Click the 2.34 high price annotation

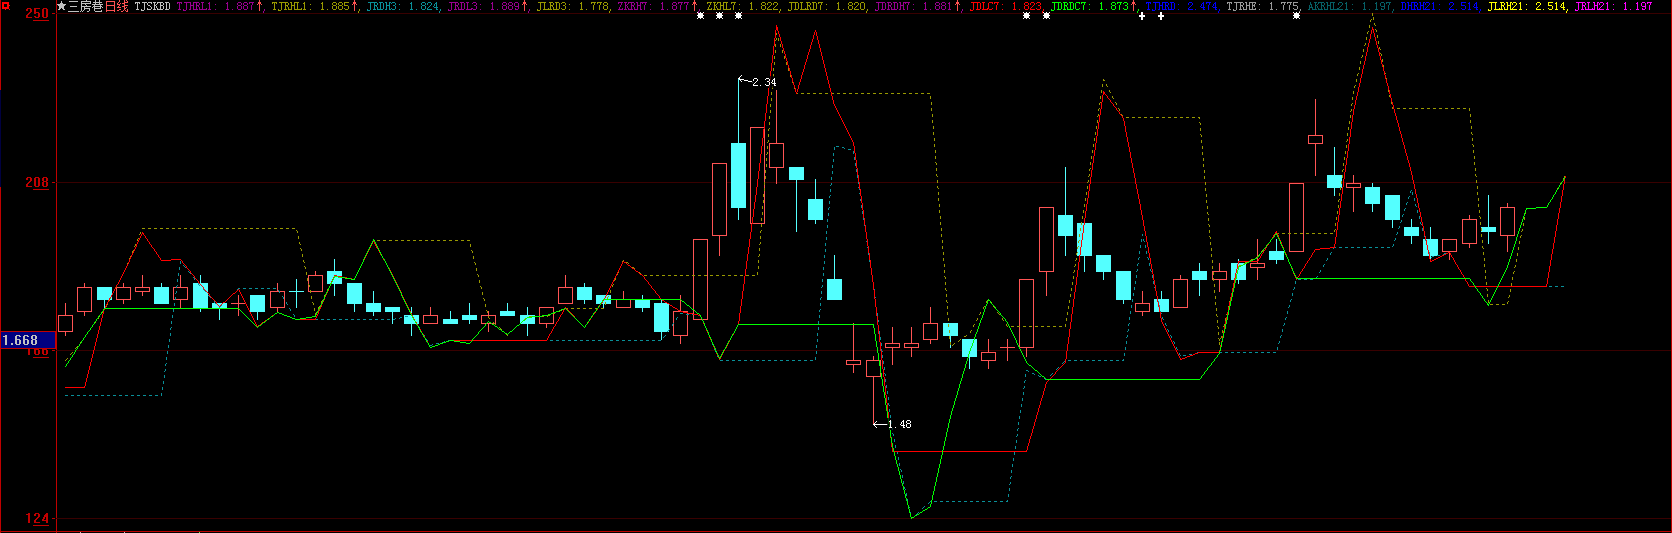tap(764, 82)
